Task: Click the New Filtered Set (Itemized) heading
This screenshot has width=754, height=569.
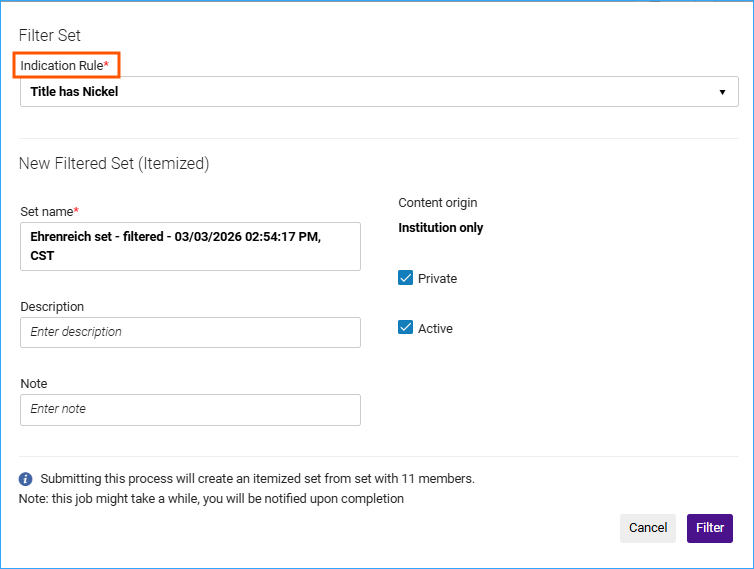Action: pyautogui.click(x=114, y=164)
